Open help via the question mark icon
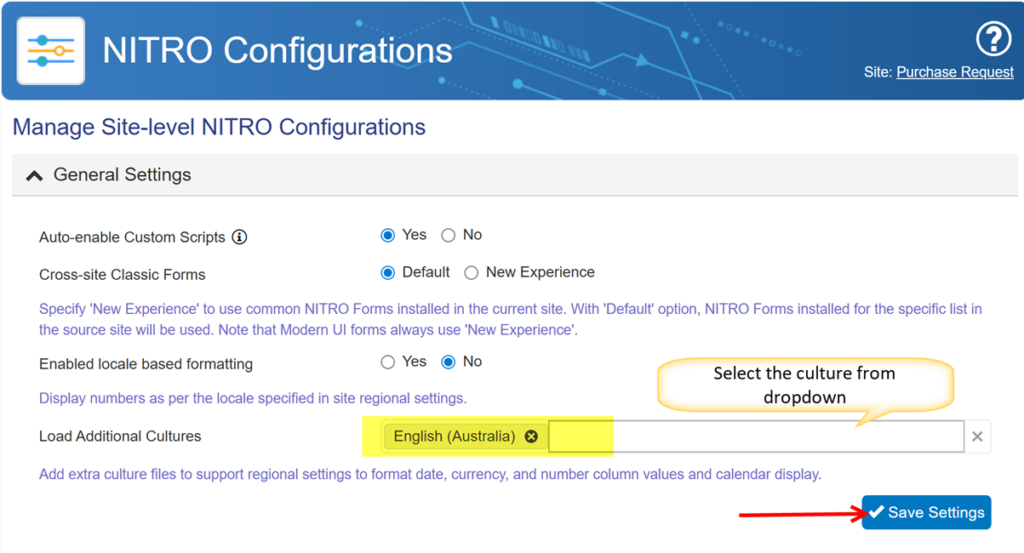Image resolution: width=1024 pixels, height=553 pixels. (x=993, y=40)
